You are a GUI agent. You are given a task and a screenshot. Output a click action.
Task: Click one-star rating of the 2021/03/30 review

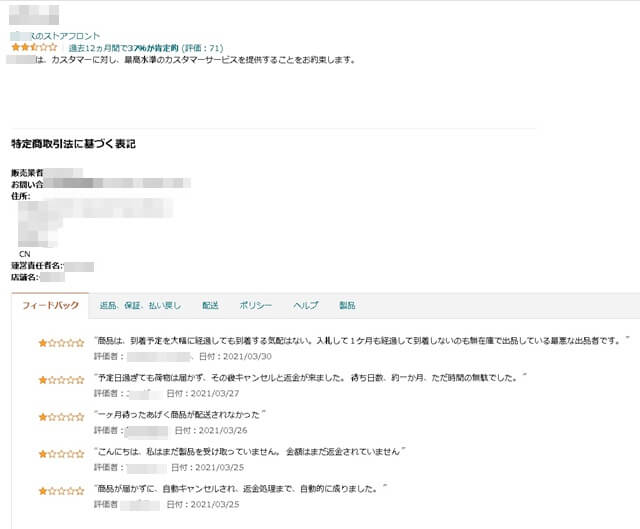[61, 343]
